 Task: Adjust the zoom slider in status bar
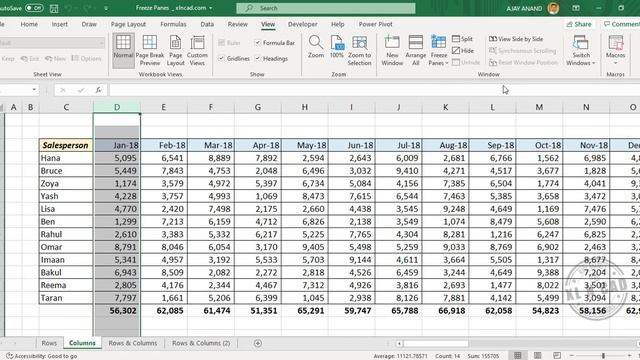603,356
